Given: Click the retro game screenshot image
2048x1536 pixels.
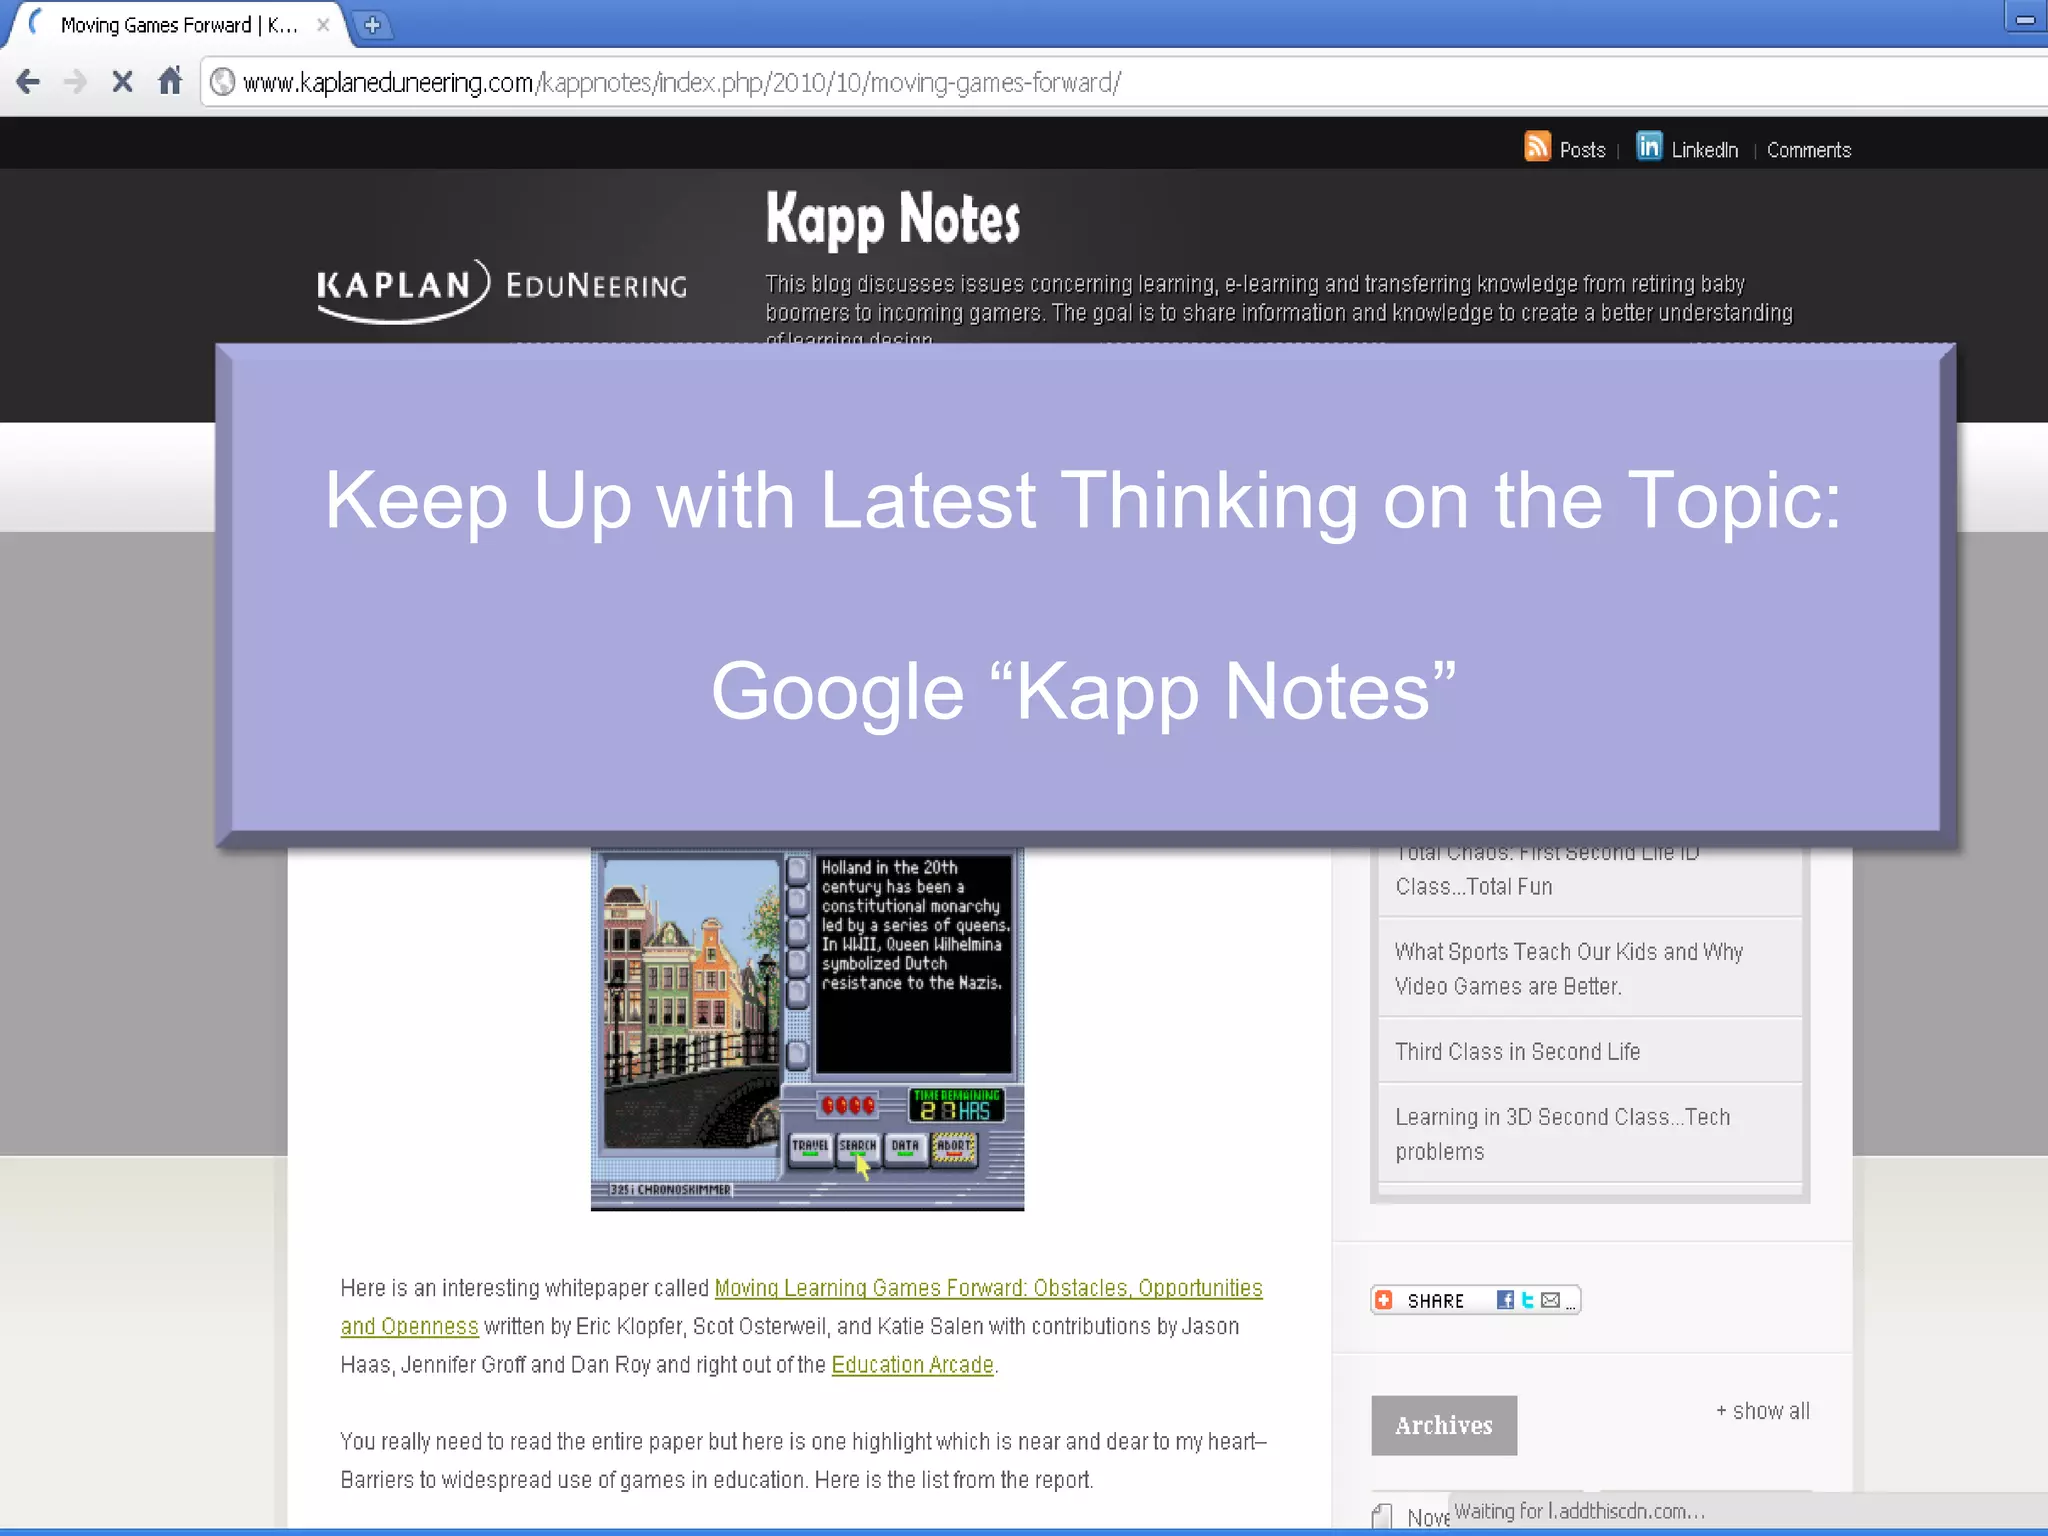Looking at the screenshot, I should coord(807,1029).
